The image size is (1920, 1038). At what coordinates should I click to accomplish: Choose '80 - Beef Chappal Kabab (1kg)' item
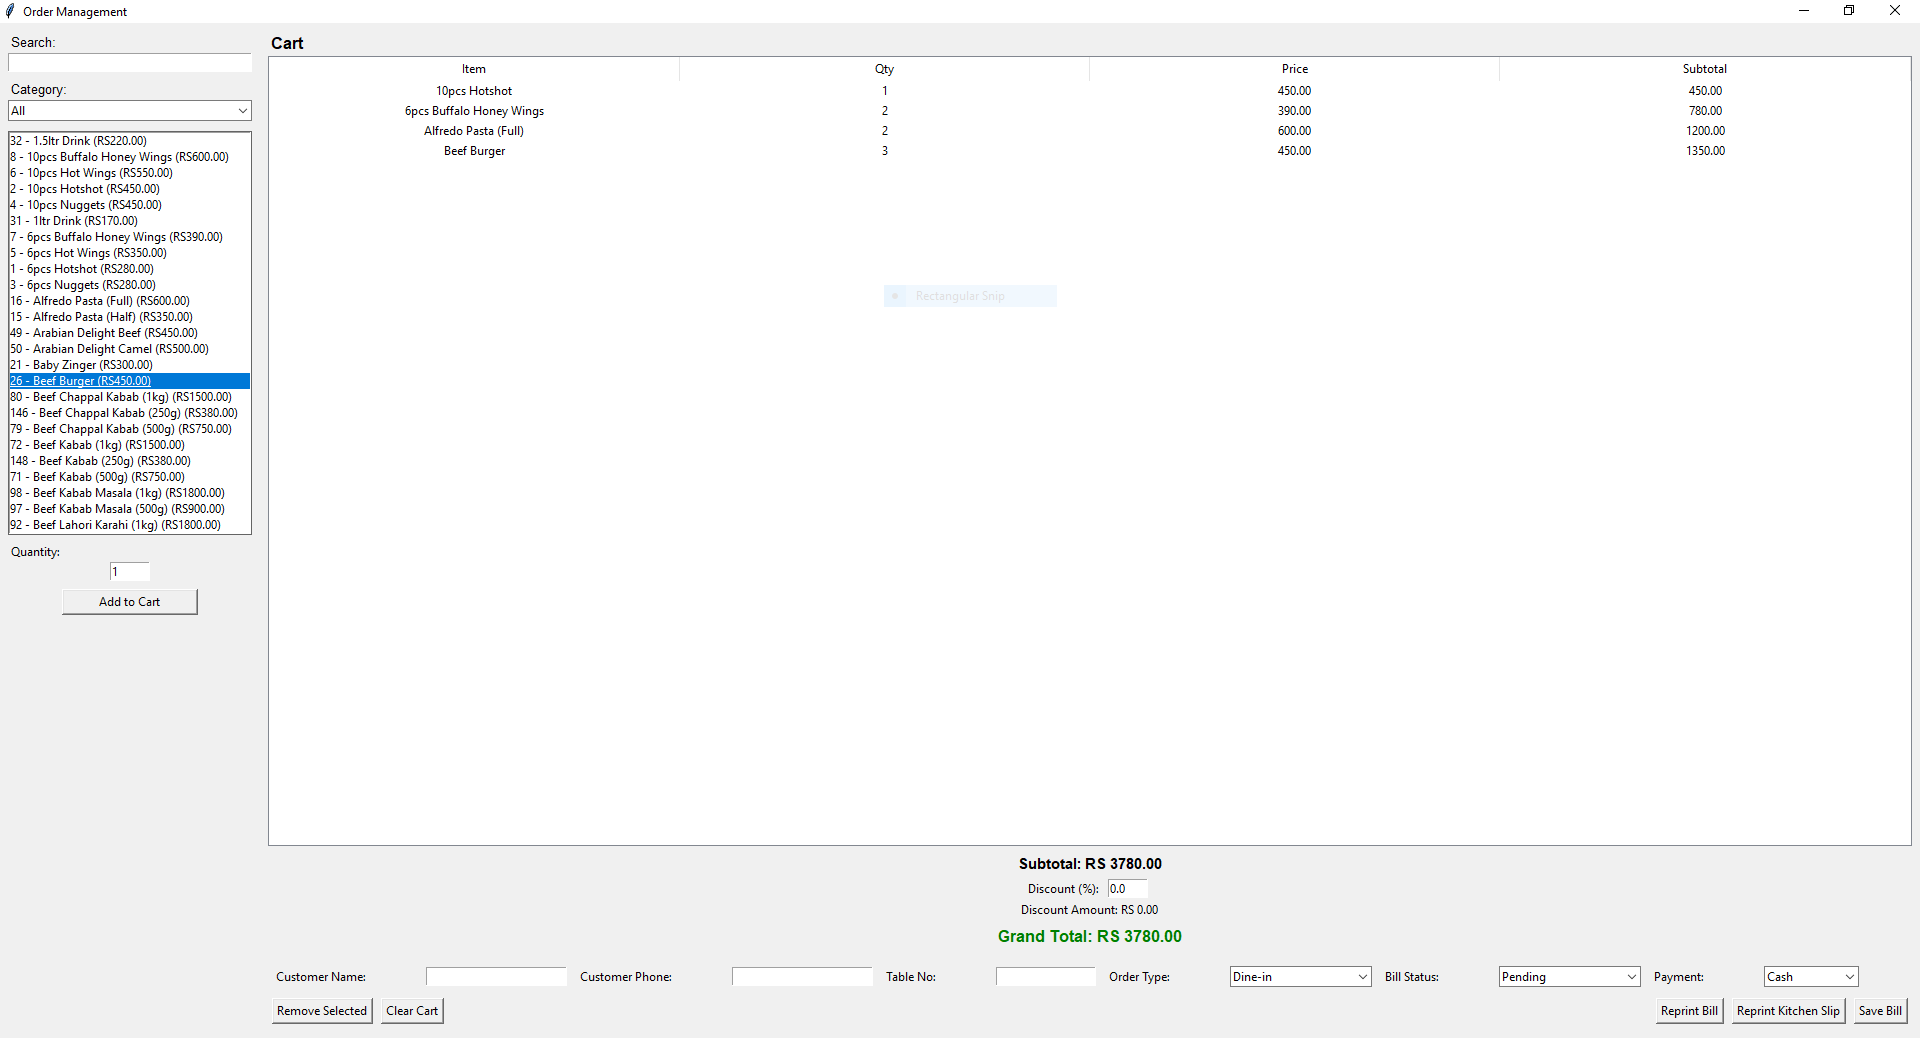[x=130, y=397]
